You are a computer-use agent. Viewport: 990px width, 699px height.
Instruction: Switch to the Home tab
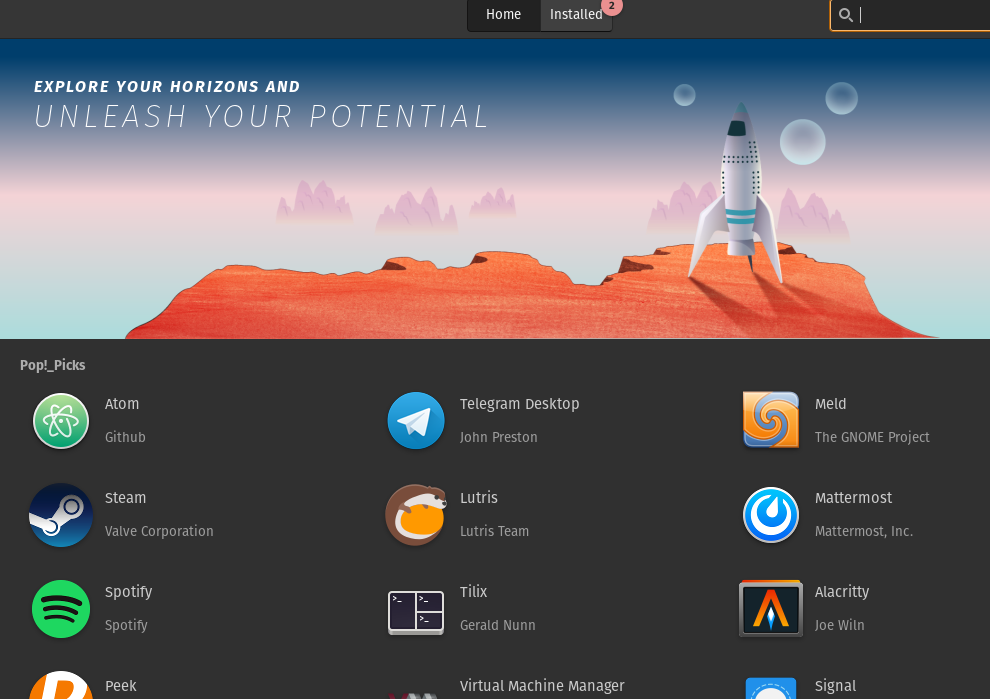[503, 15]
